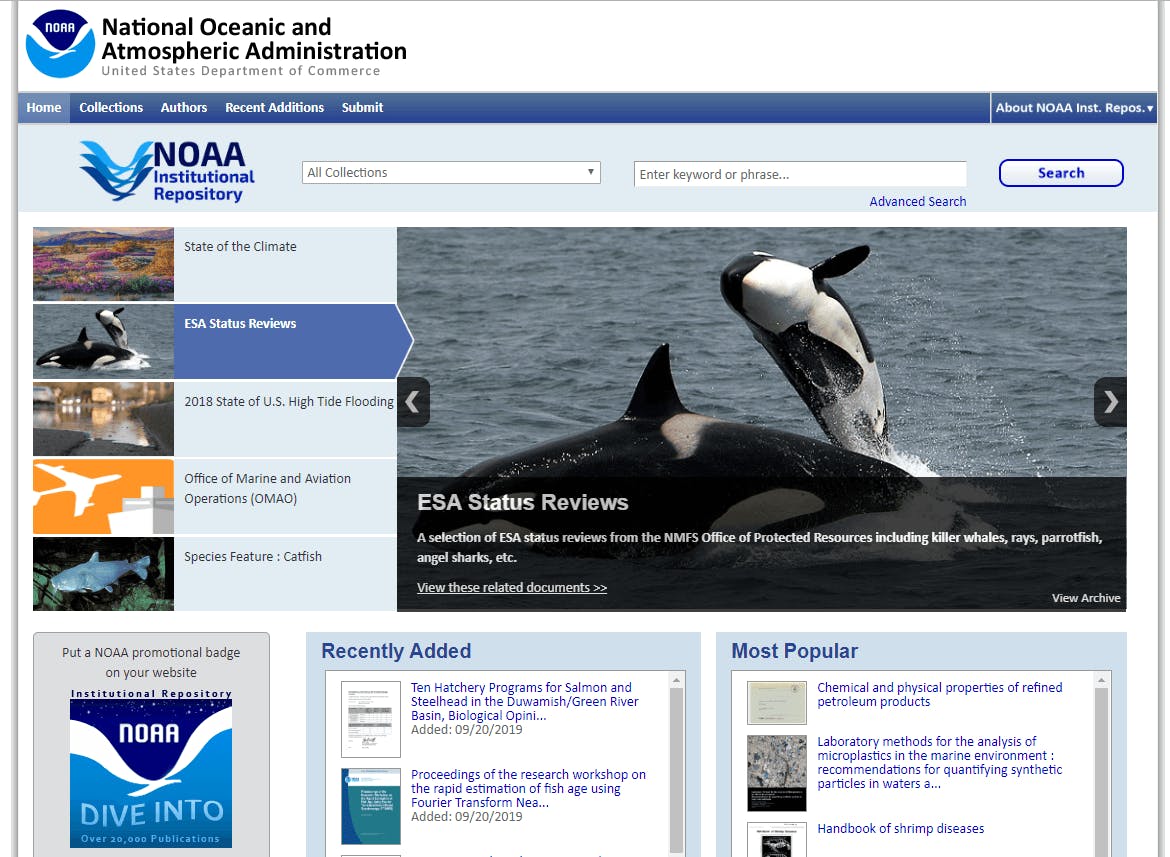The width and height of the screenshot is (1170, 857).
Task: Open Handbook of shrimp diseases link
Action: pyautogui.click(x=901, y=829)
